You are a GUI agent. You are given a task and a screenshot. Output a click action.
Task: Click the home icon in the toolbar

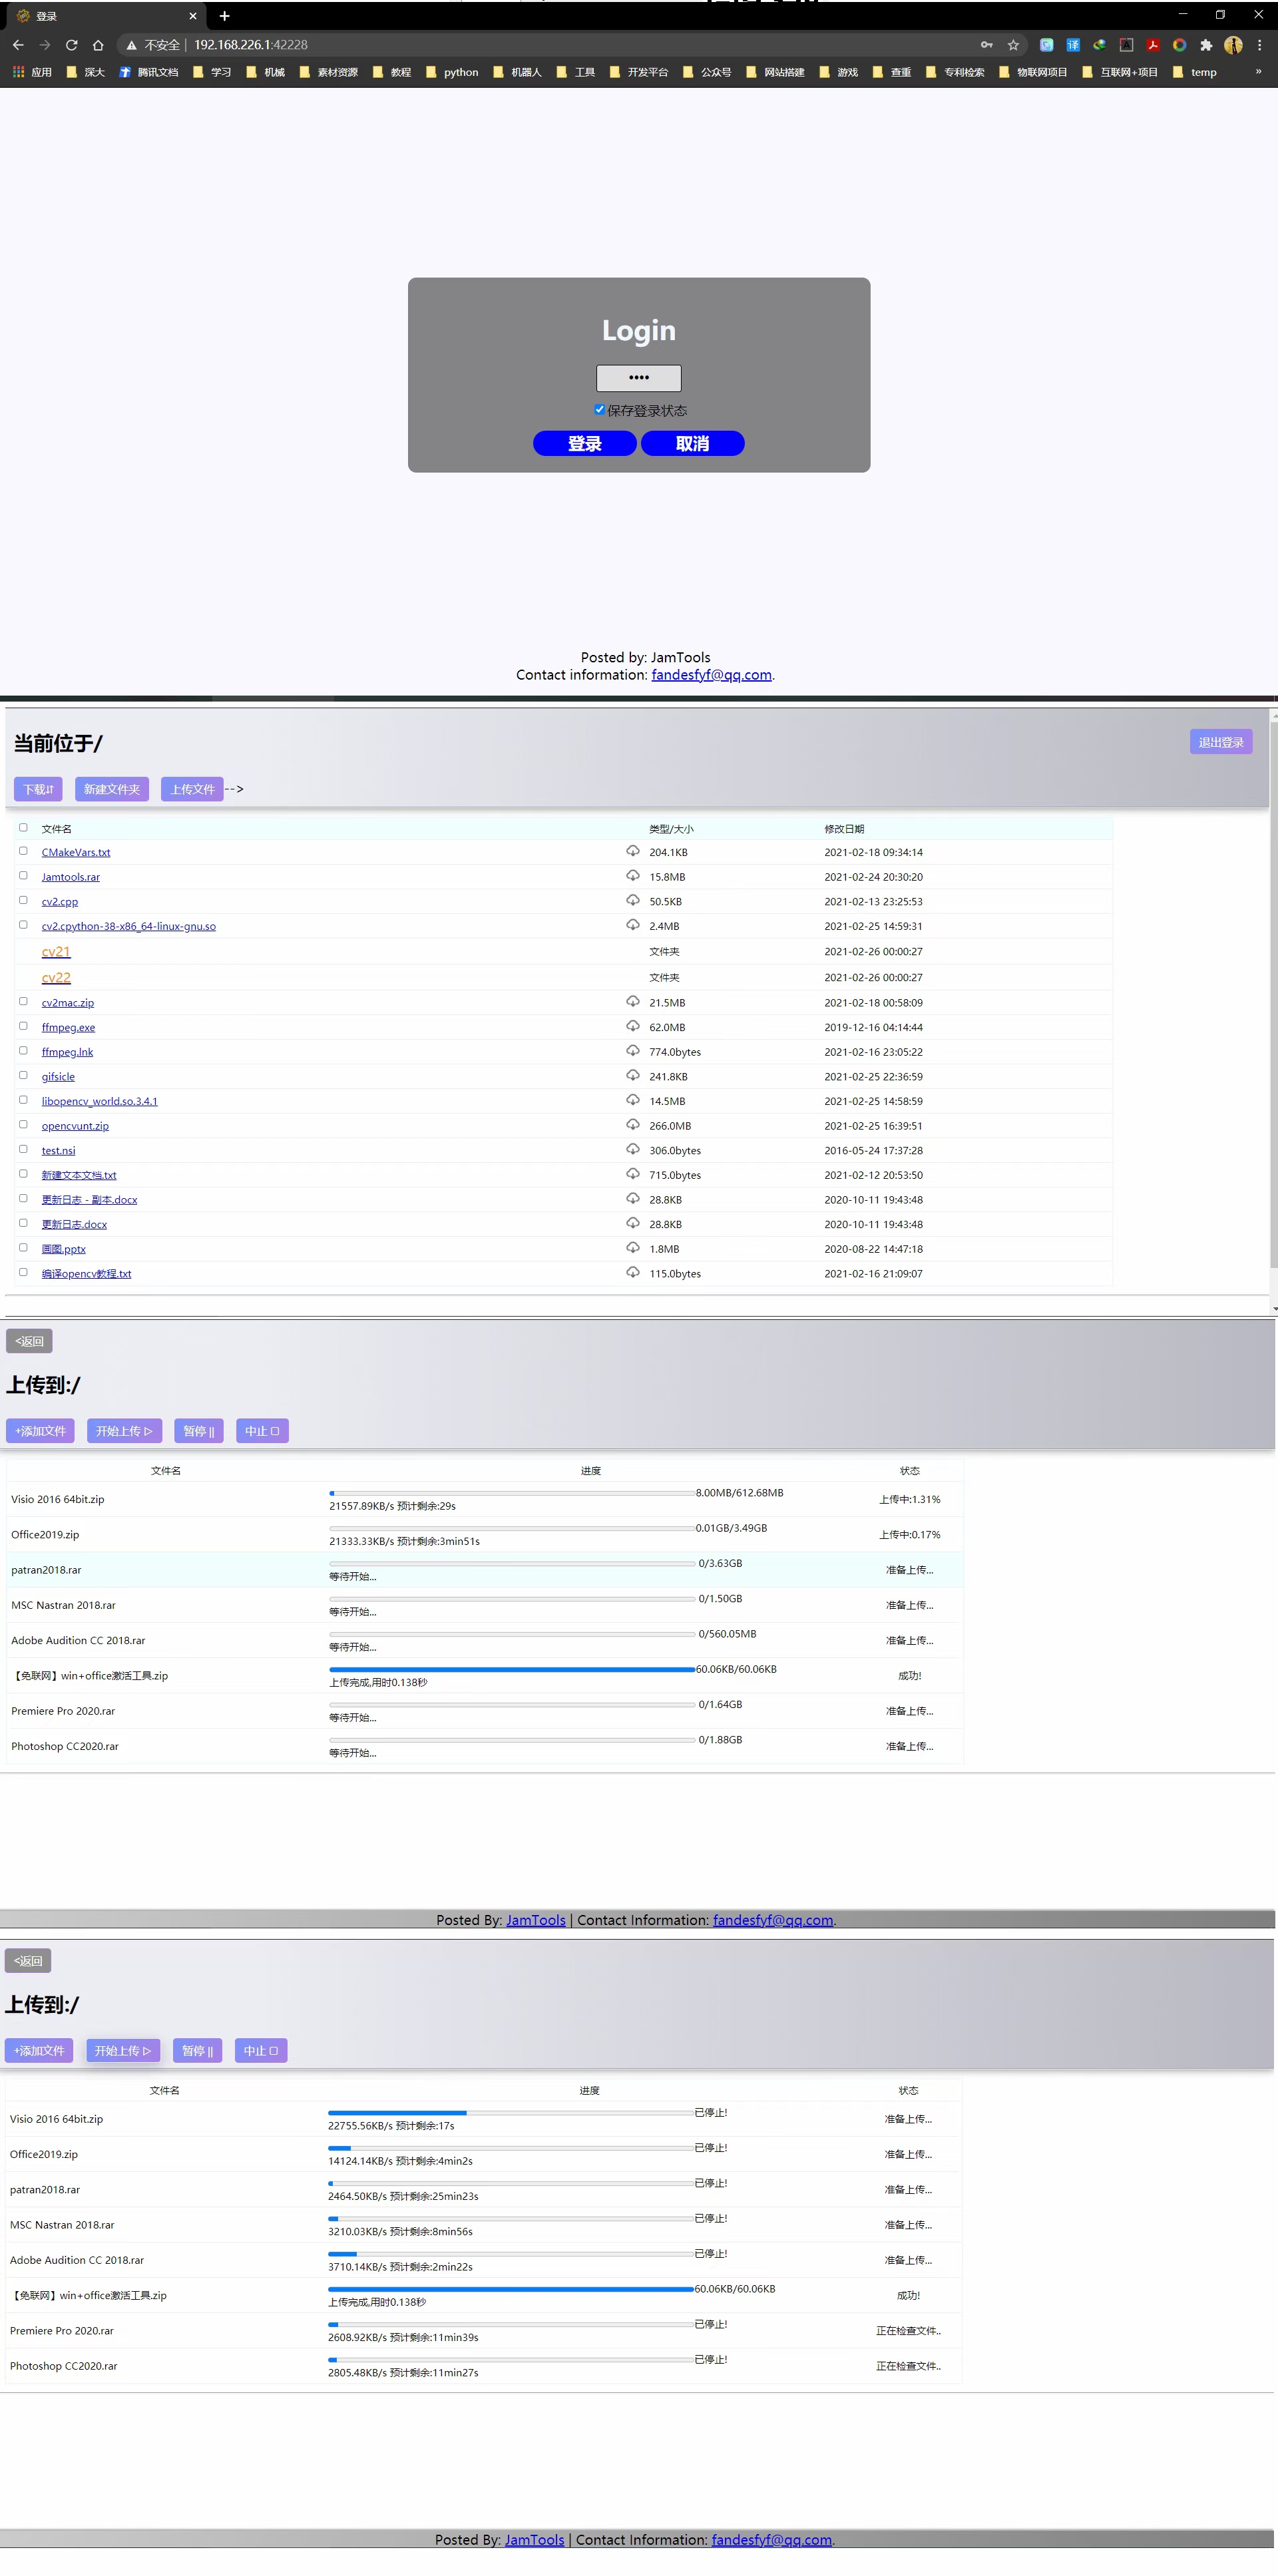point(98,45)
